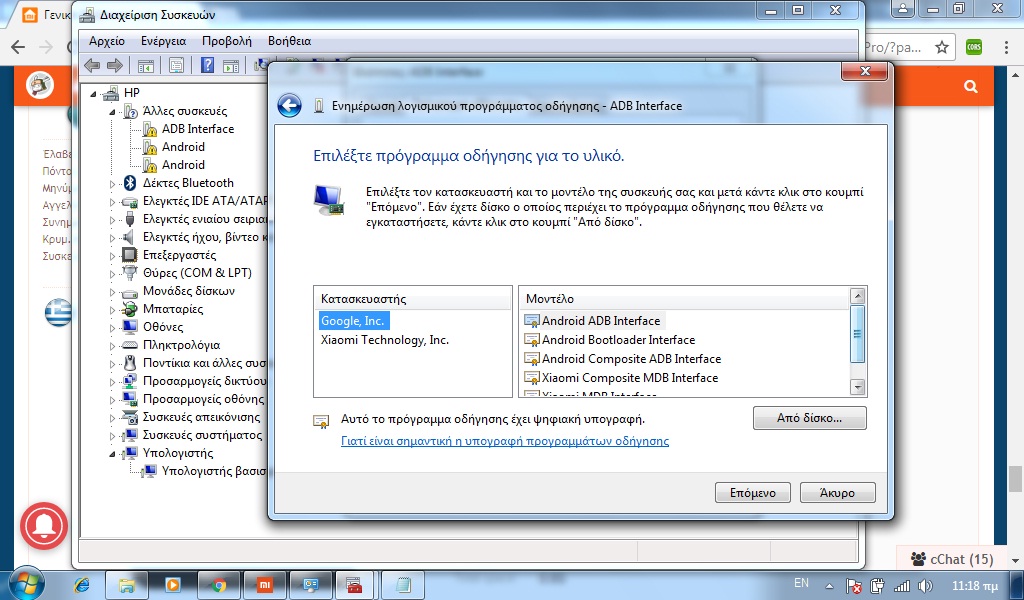Click the Action Center flag icon in tray

pos(855,585)
